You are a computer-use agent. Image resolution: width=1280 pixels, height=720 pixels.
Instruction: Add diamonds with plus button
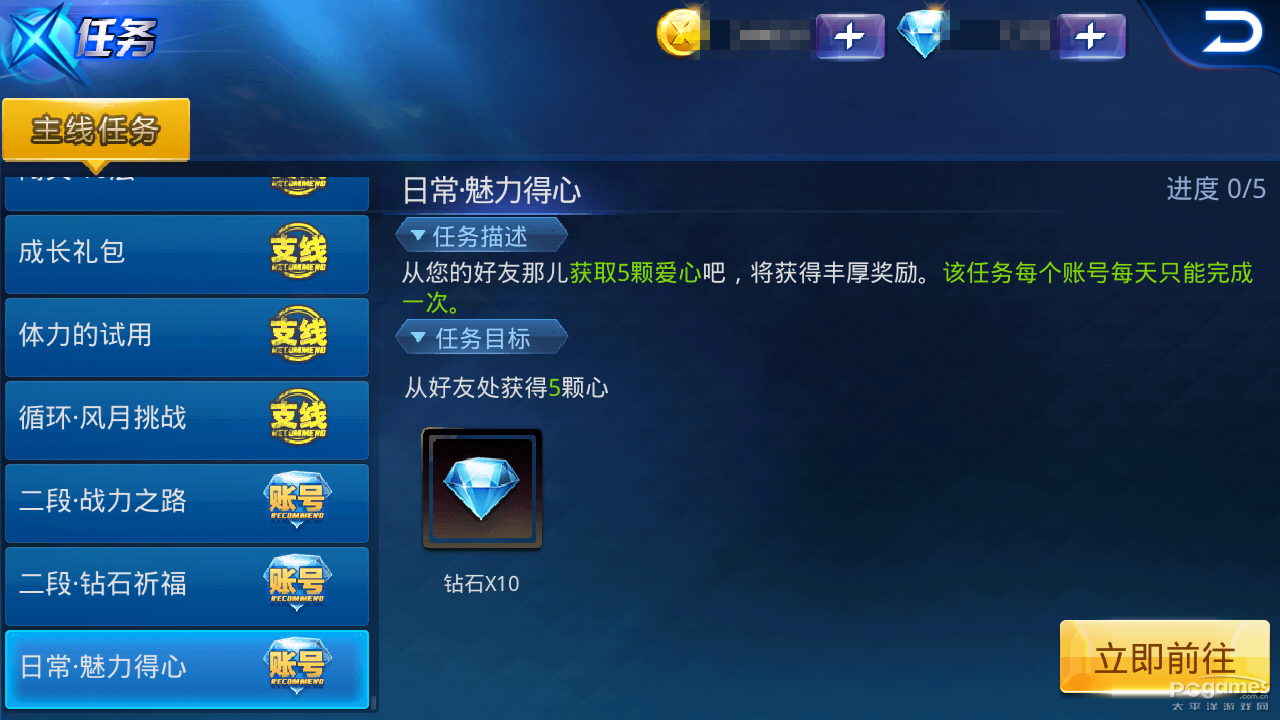pos(1091,37)
